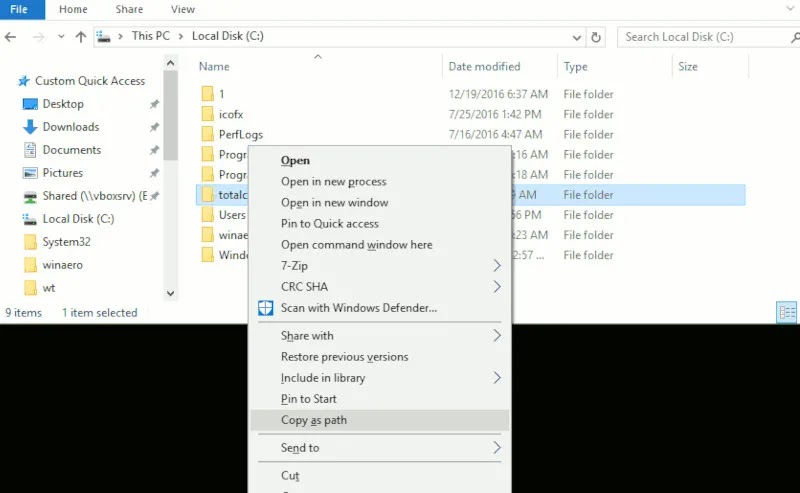Switch to the Home ribbon tab
This screenshot has width=800, height=493.
73,9
